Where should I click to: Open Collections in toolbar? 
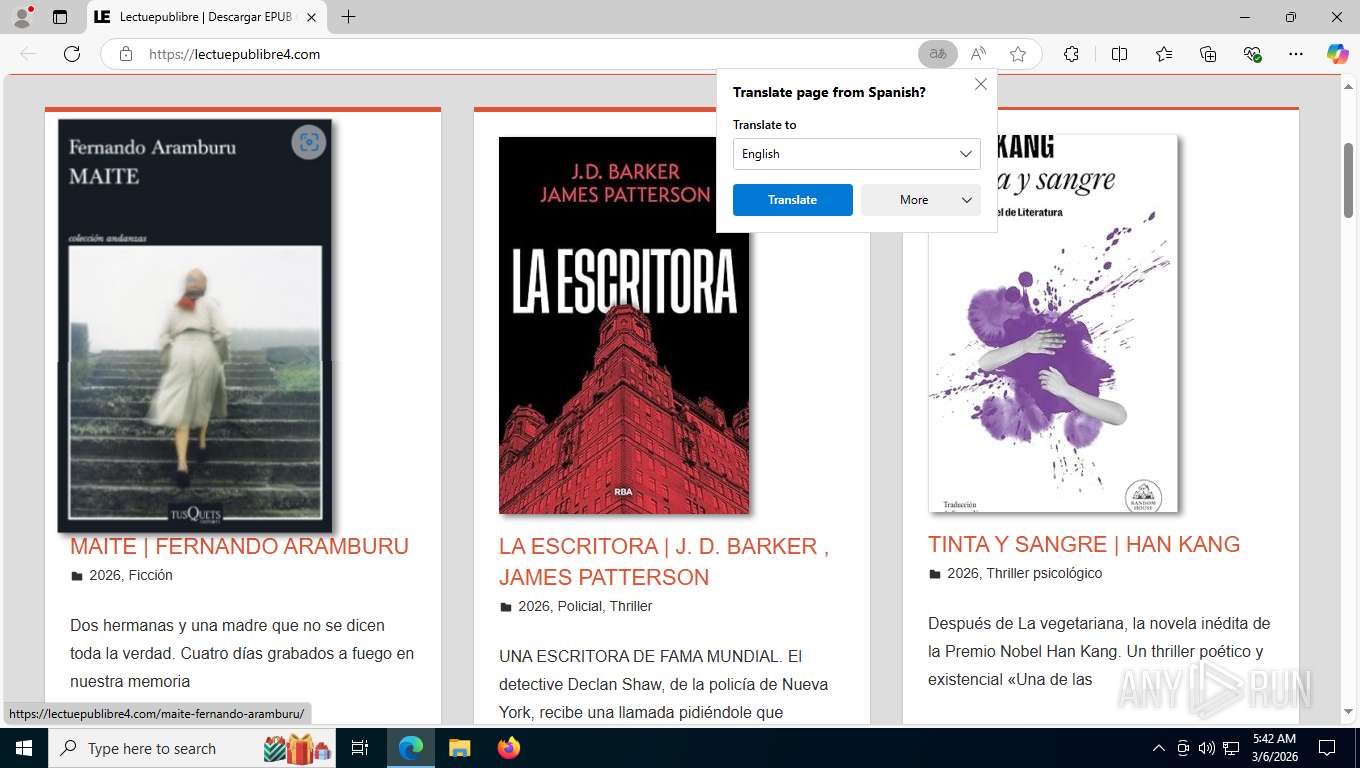coord(1208,54)
